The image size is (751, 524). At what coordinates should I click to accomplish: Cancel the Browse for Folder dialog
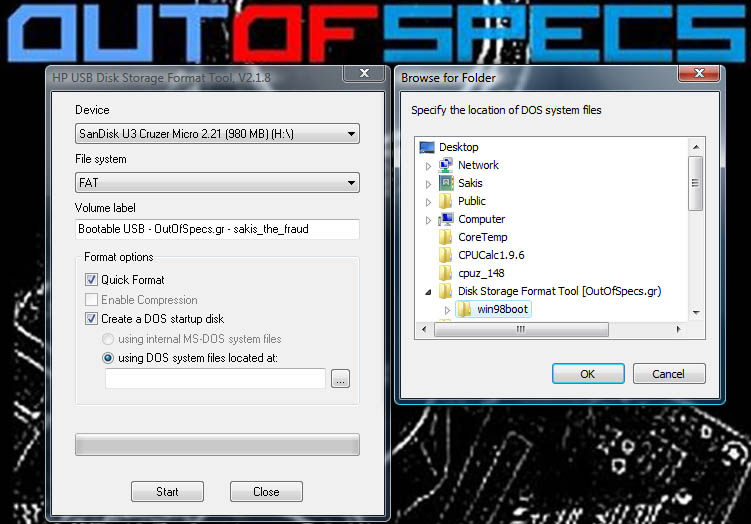coord(669,374)
